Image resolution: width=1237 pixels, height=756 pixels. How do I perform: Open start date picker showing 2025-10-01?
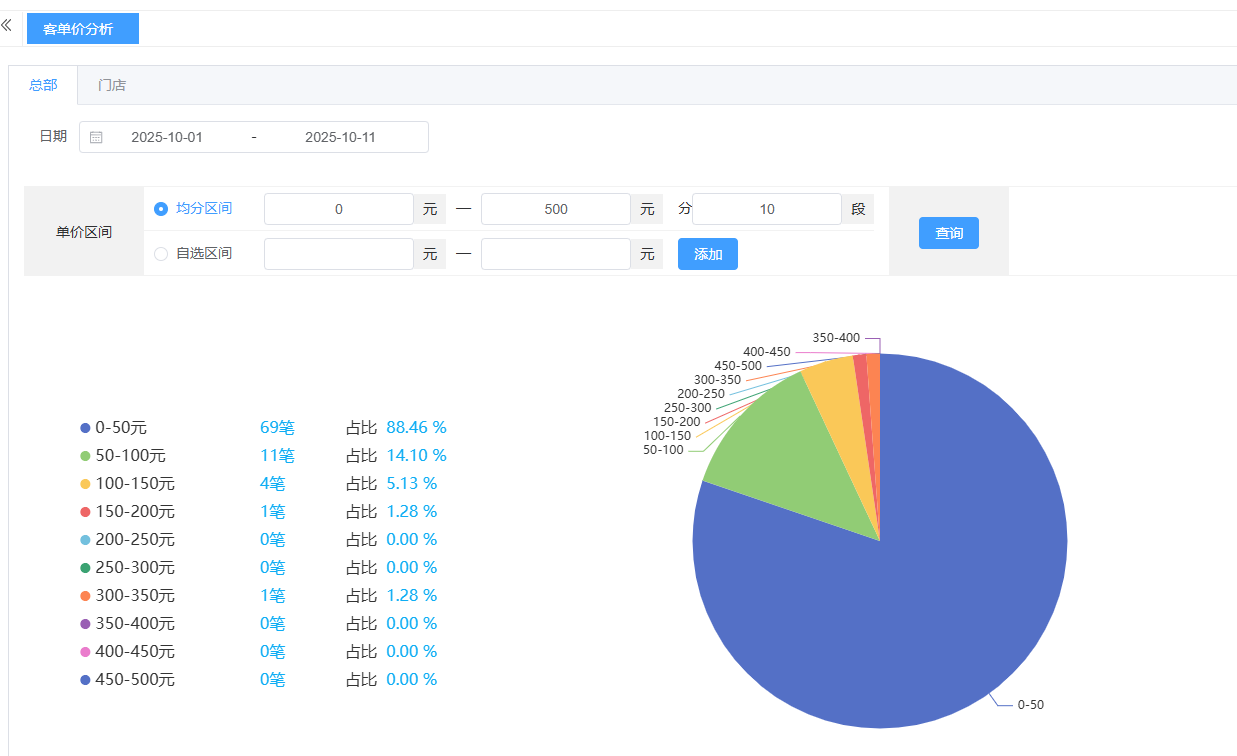coord(167,137)
